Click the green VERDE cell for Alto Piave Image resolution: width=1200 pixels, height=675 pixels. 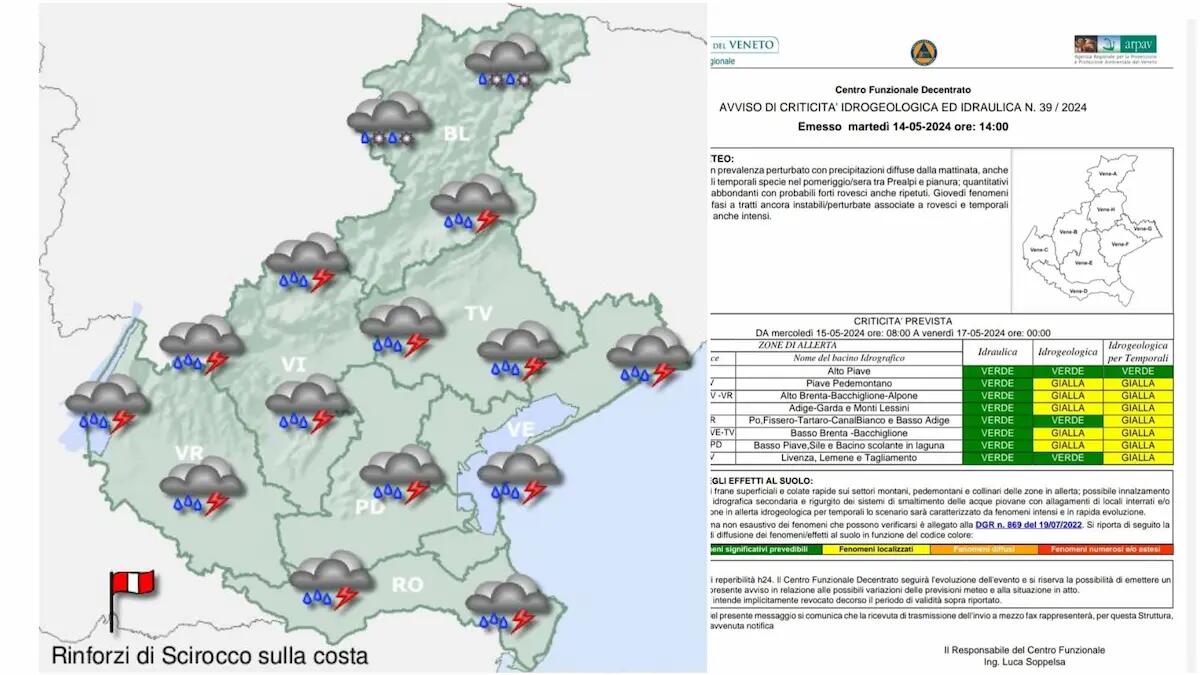pyautogui.click(x=995, y=370)
